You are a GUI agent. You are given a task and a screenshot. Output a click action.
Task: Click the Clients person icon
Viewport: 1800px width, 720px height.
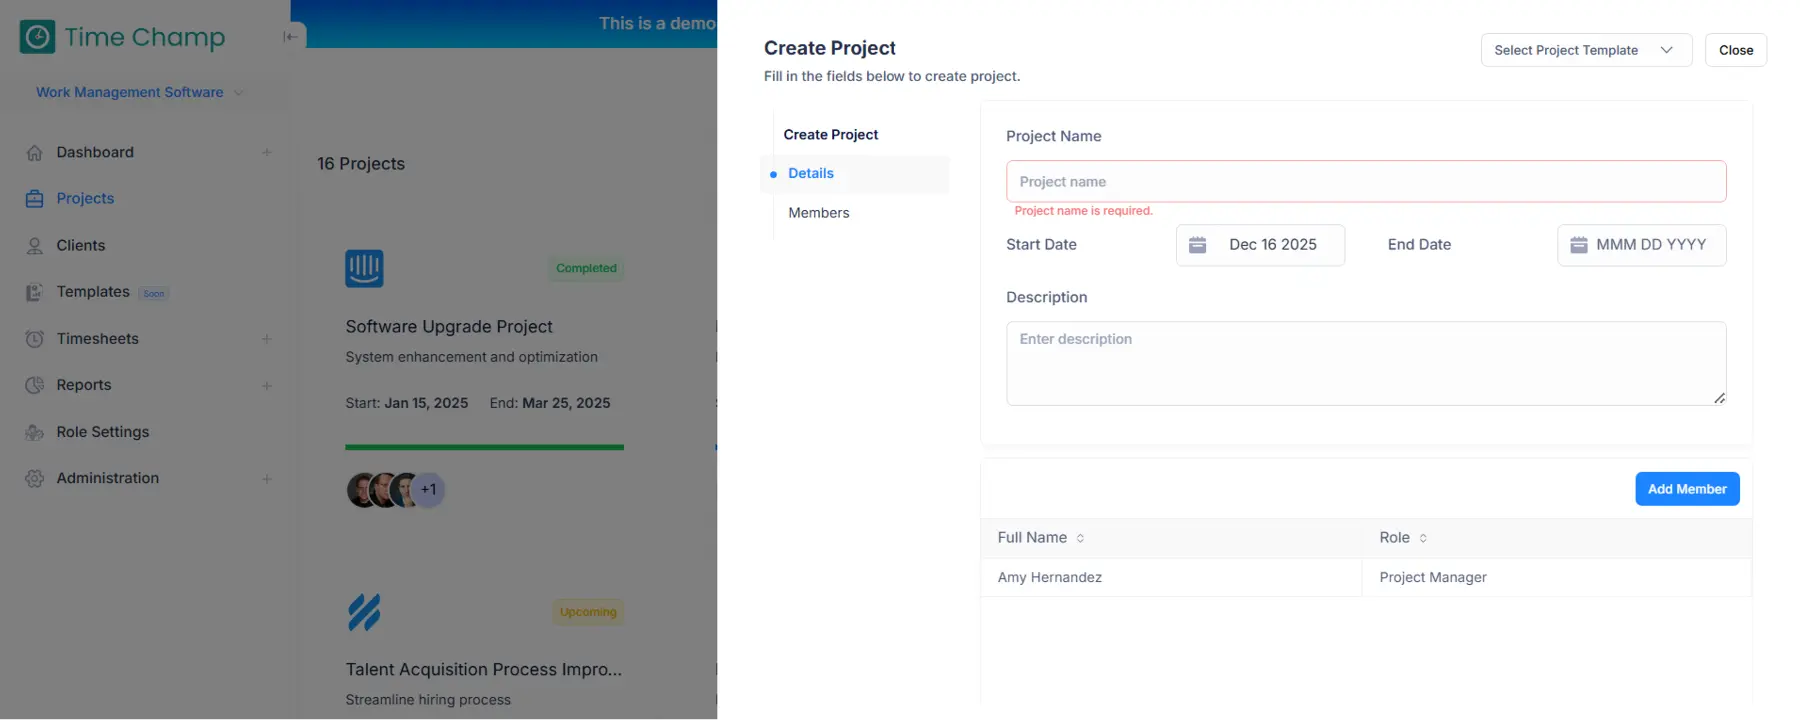pyautogui.click(x=35, y=246)
